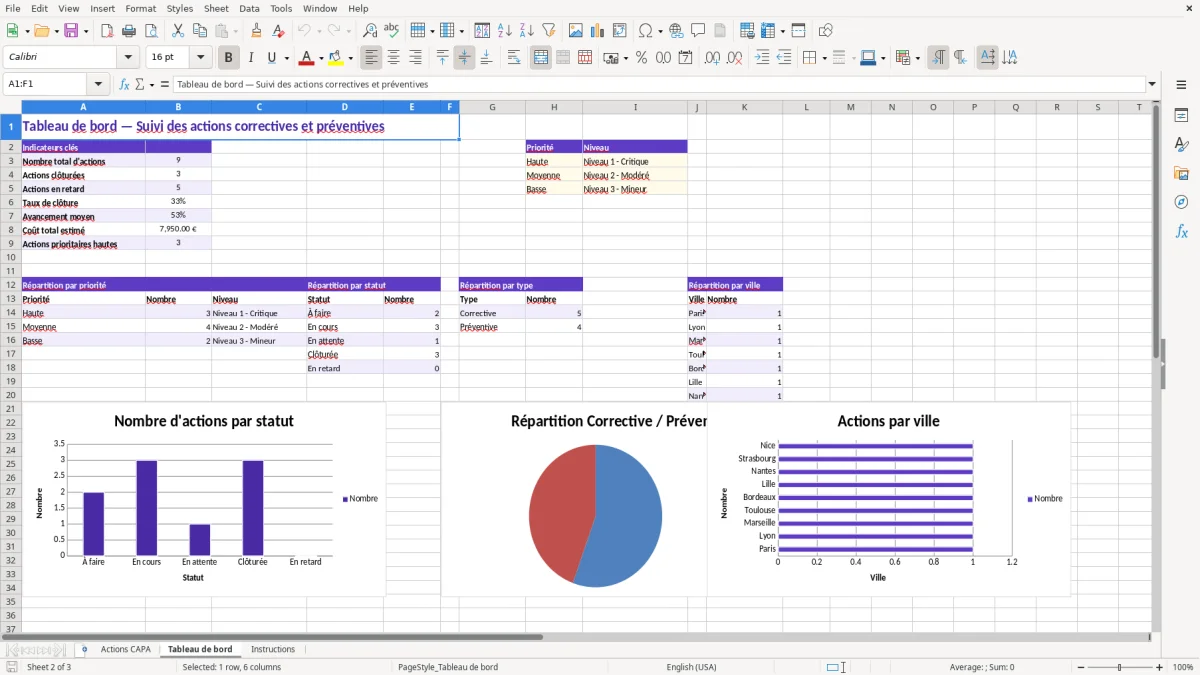Click the Print icon
Viewport: 1200px width, 675px height.
pos(129,31)
